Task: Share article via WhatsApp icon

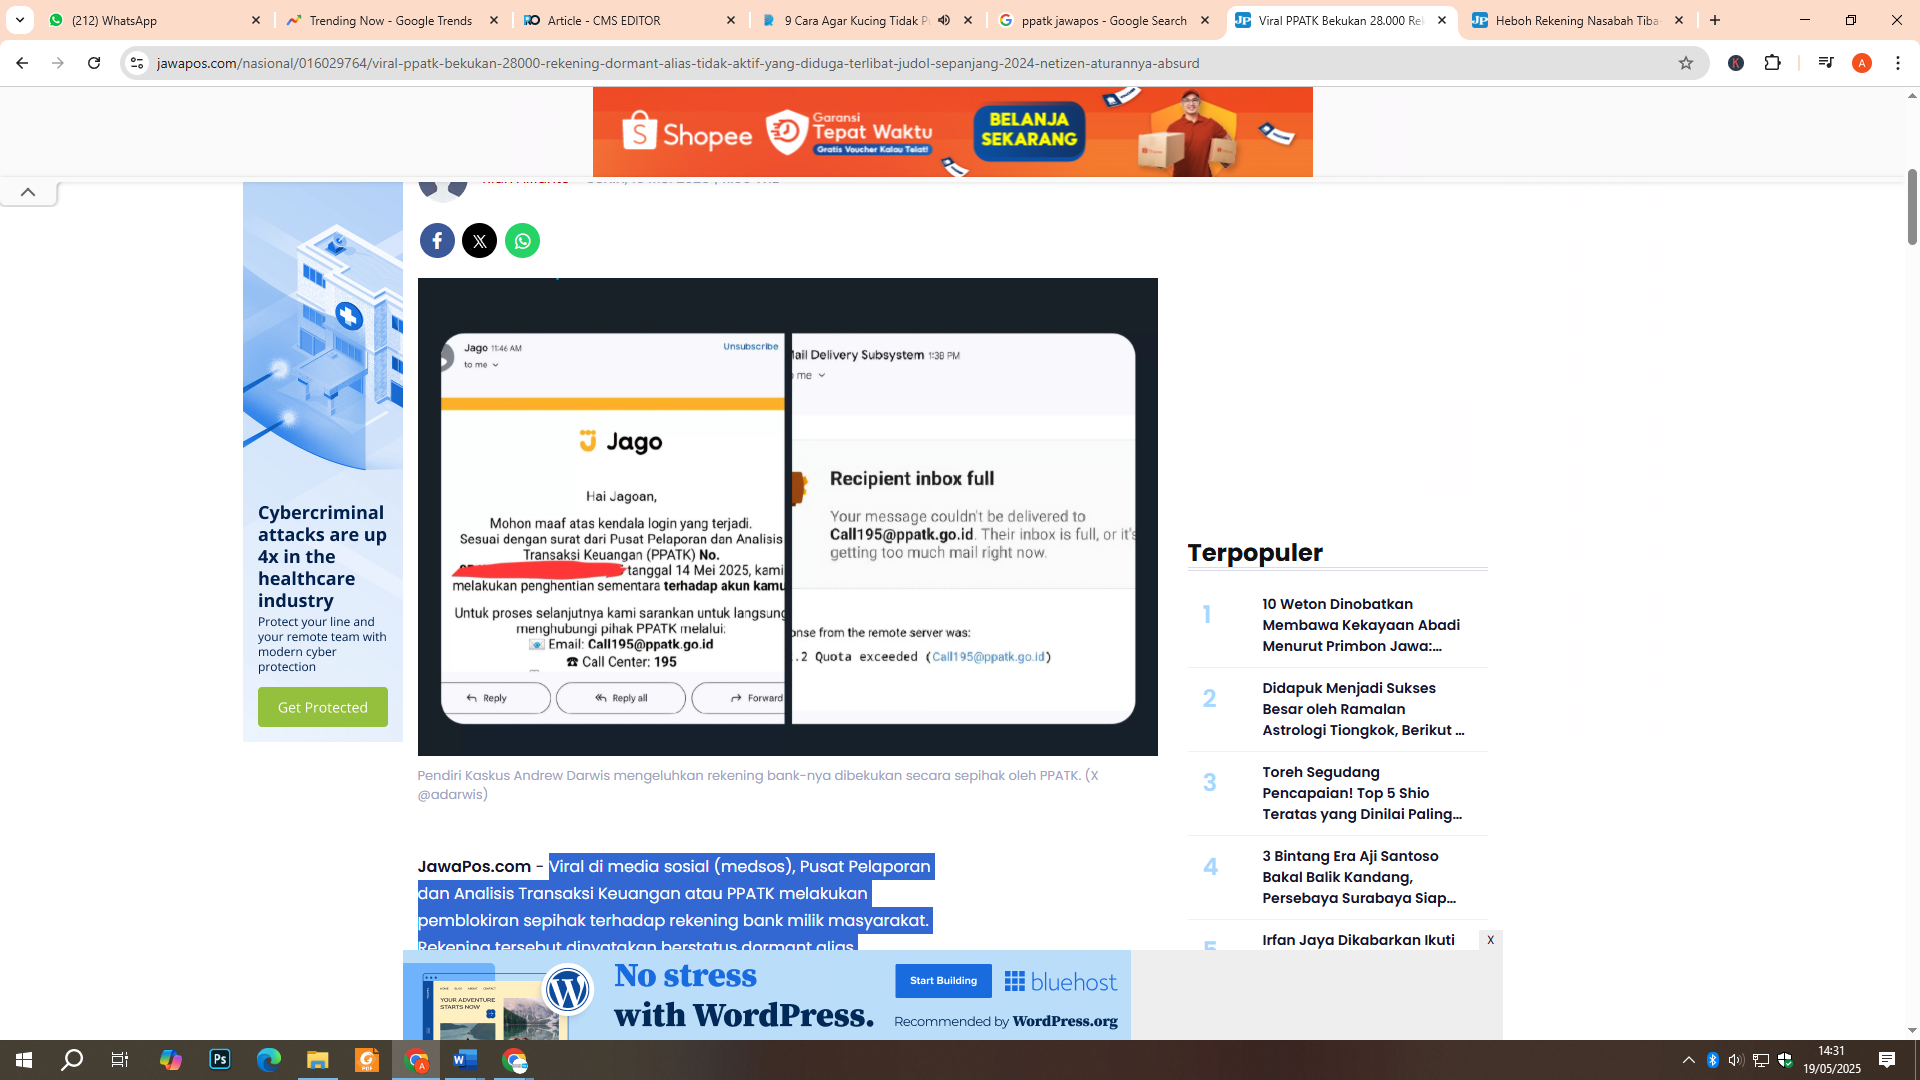Action: pos(522,241)
